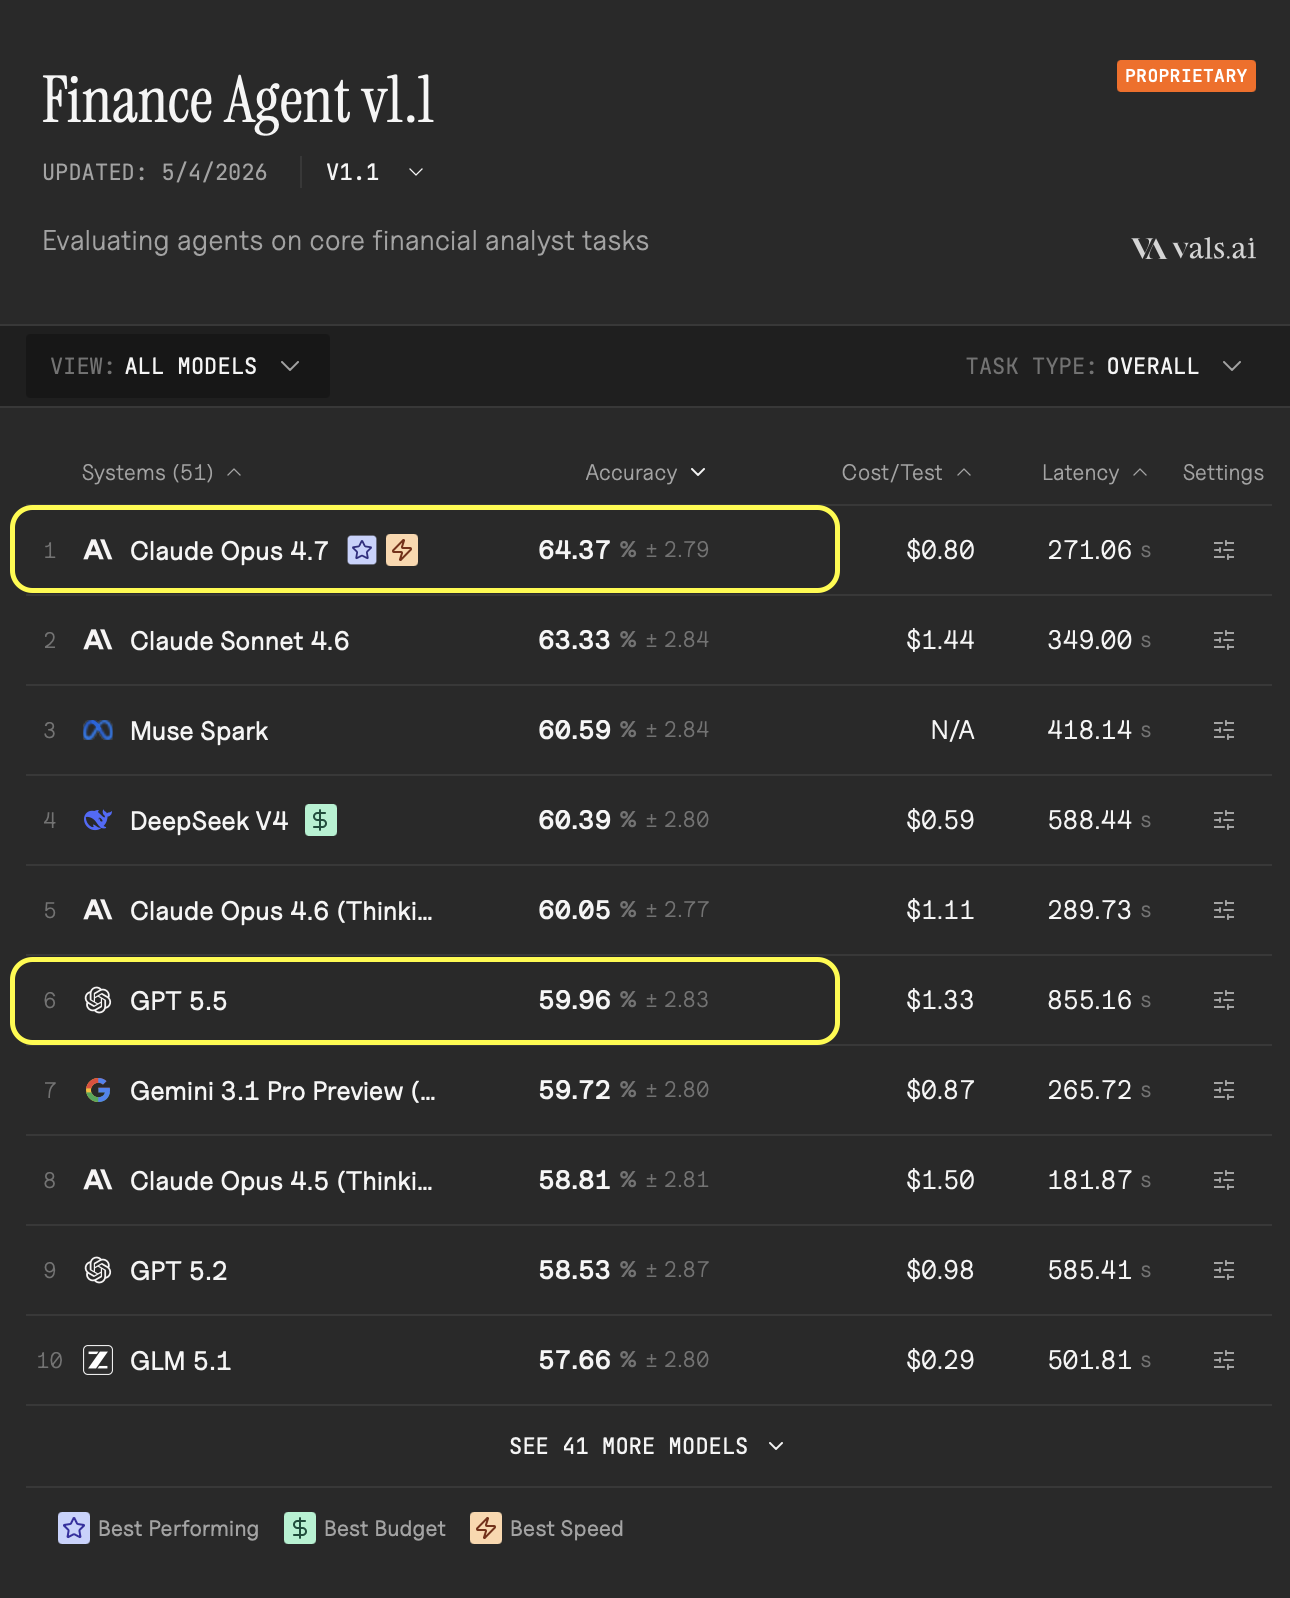Open settings icon for Claude Opus 4.6 row
Screen dimensions: 1290x1598
[x=1224, y=910]
